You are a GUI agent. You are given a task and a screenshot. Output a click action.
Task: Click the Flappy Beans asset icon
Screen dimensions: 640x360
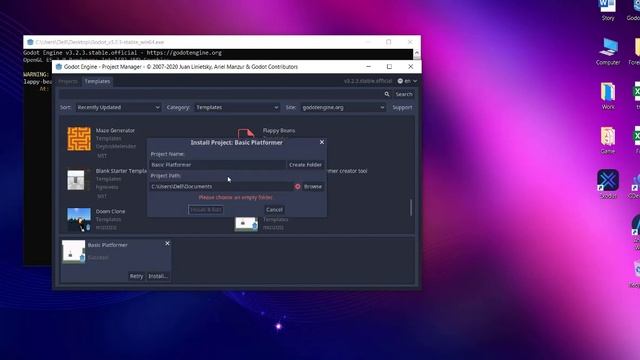[246, 133]
